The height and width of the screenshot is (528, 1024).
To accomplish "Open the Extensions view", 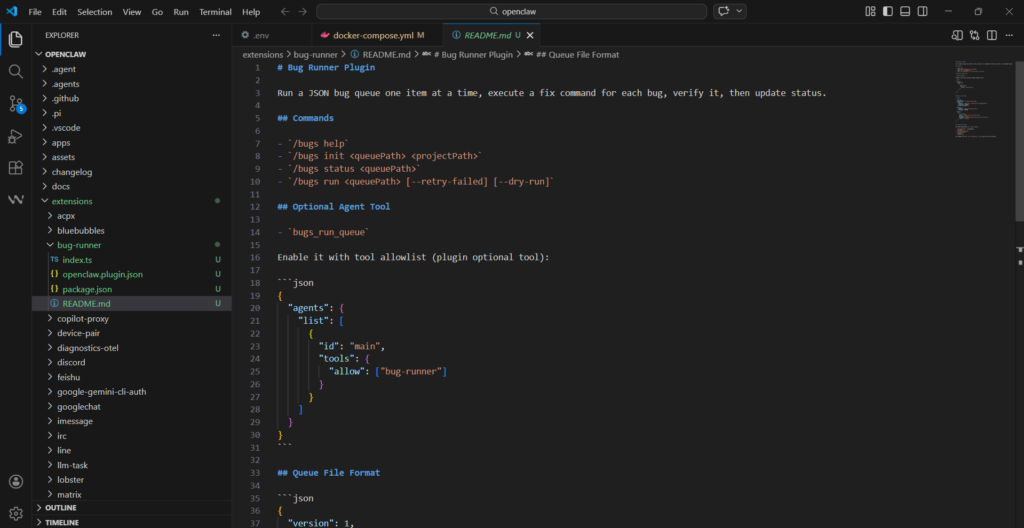I will [x=16, y=168].
